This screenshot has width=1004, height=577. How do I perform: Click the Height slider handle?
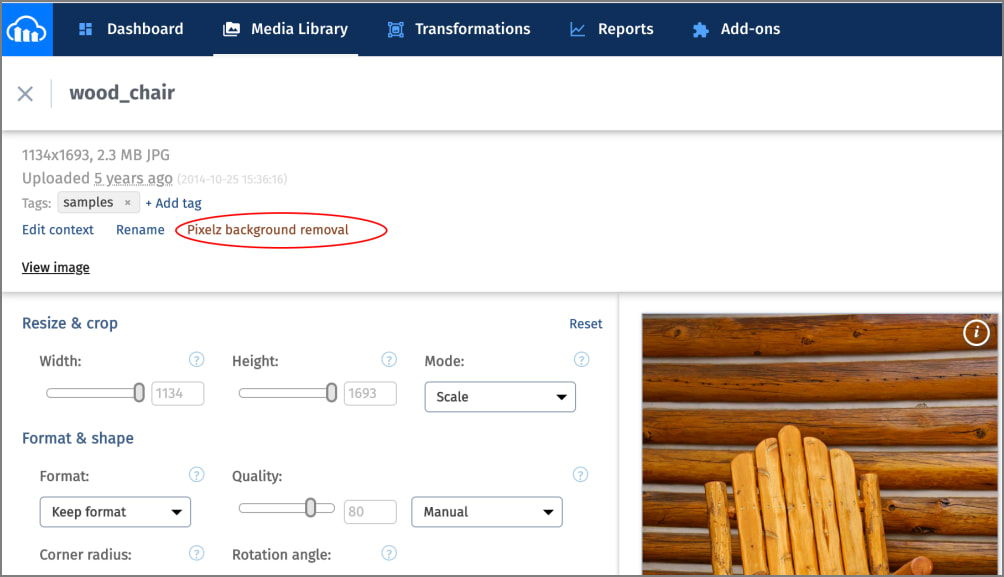click(331, 393)
